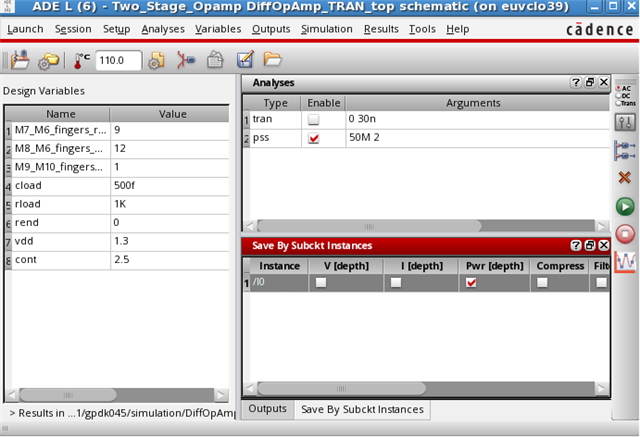Click the orange X Delete icon
This screenshot has height=437, width=640.
coord(625,177)
